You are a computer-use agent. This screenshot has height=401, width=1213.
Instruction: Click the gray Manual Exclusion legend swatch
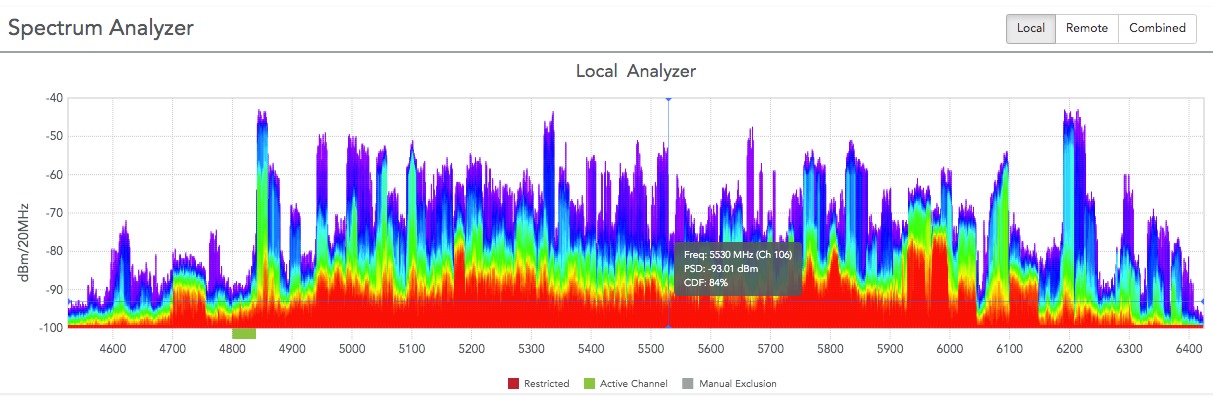click(688, 383)
